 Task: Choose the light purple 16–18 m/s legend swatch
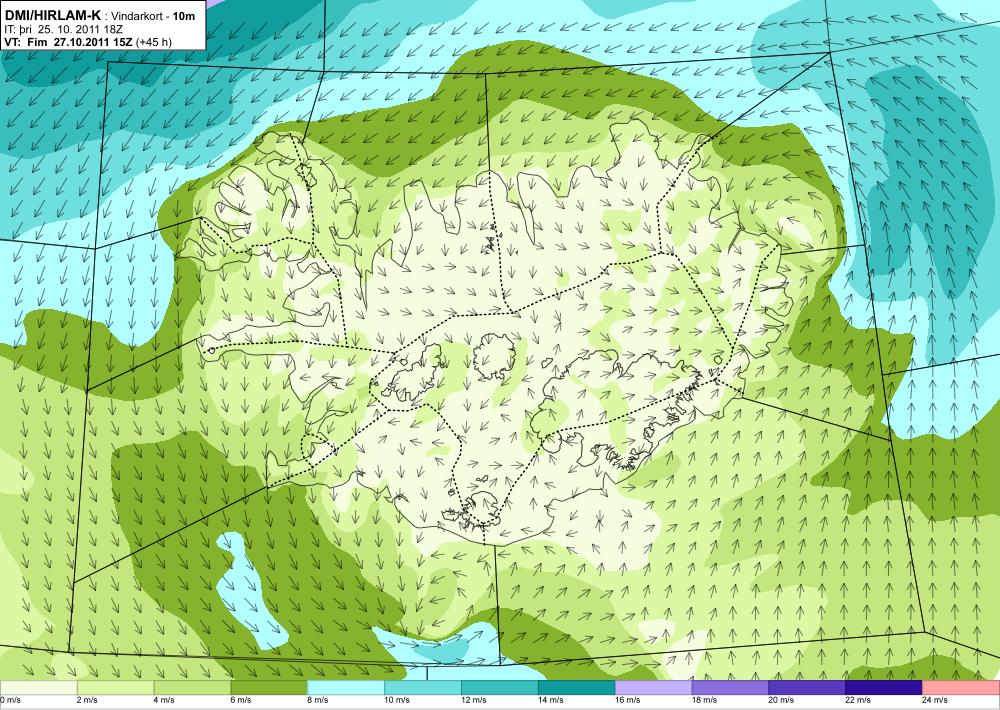653,688
